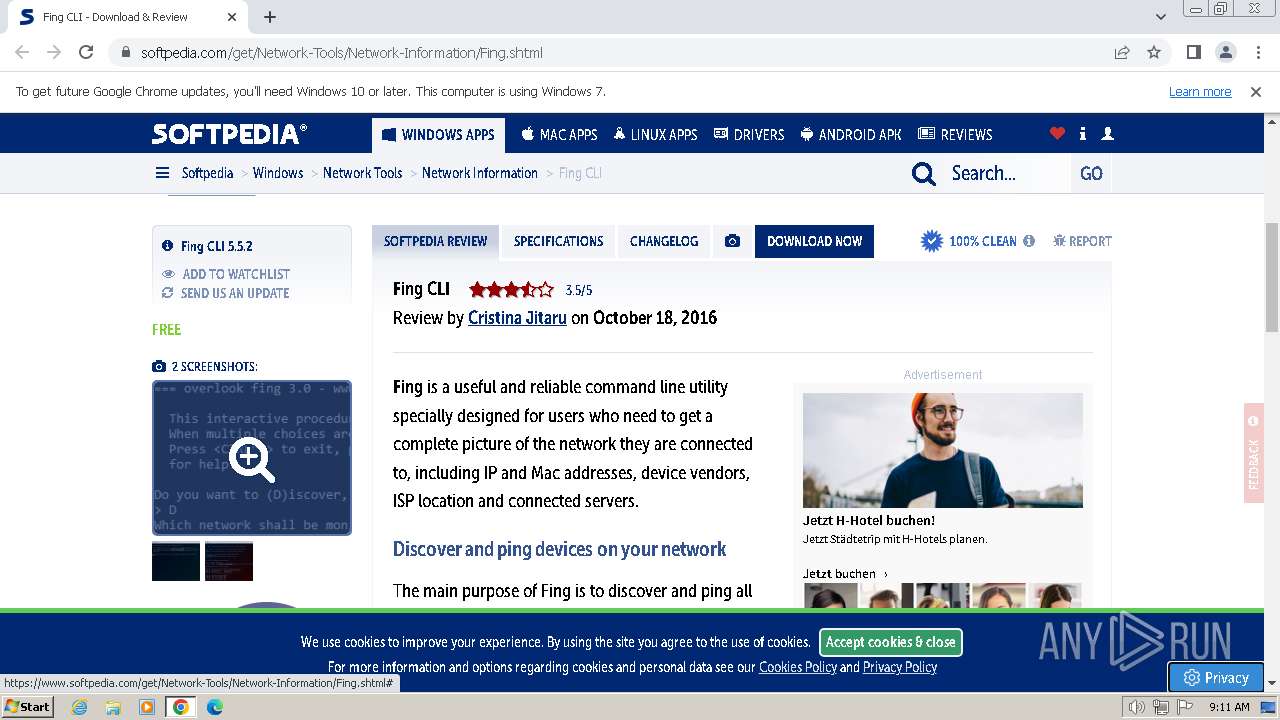The height and width of the screenshot is (720, 1280).
Task: Dismiss the Chrome update notification bar
Action: click(1256, 91)
